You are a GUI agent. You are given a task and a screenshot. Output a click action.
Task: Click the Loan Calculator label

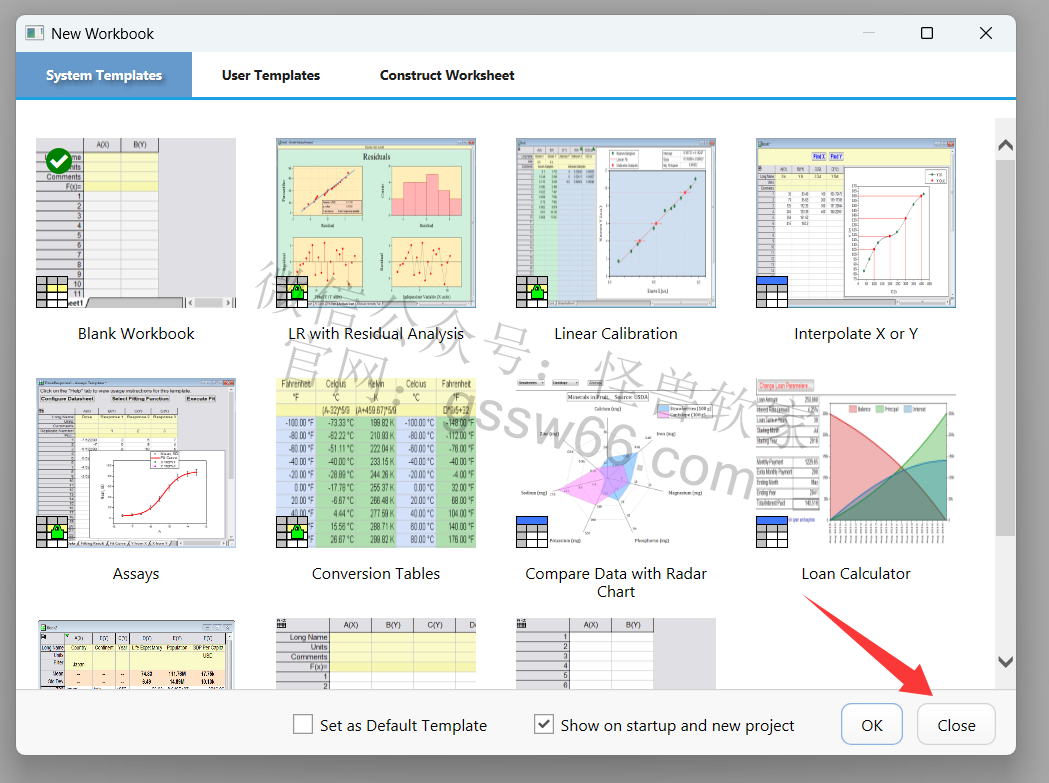pos(856,574)
